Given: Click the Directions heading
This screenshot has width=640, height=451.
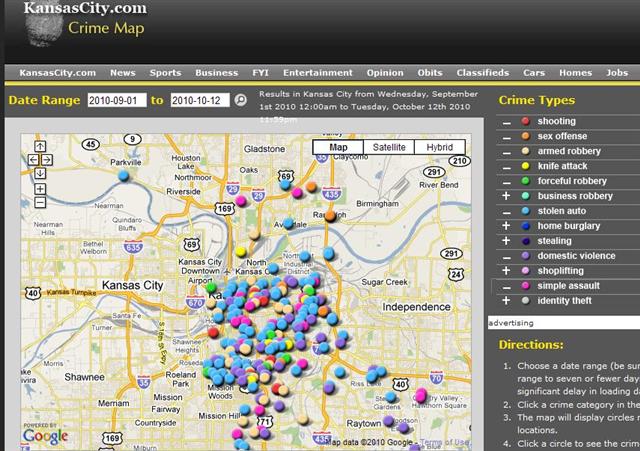Looking at the screenshot, I should [x=531, y=345].
